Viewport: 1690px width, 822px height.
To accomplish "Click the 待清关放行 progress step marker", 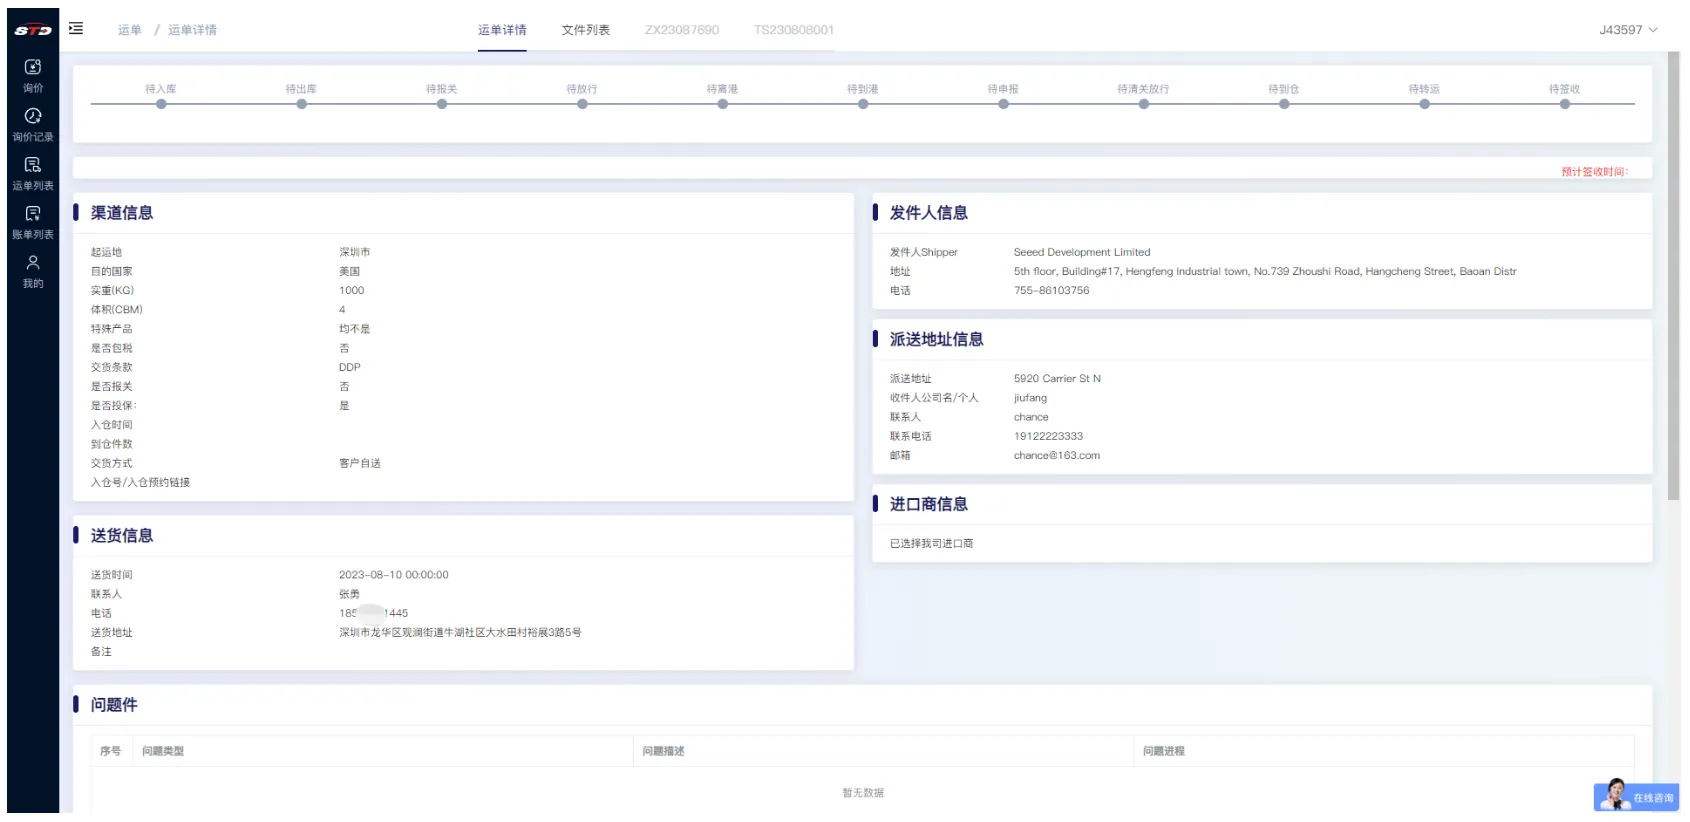I will (x=1143, y=104).
